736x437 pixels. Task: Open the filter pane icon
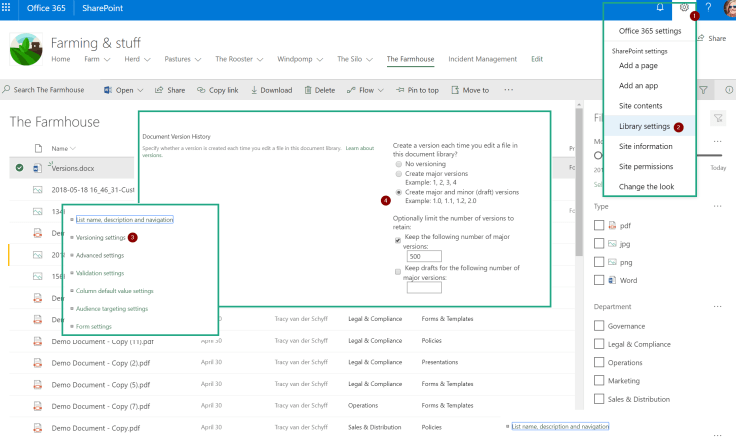(703, 90)
